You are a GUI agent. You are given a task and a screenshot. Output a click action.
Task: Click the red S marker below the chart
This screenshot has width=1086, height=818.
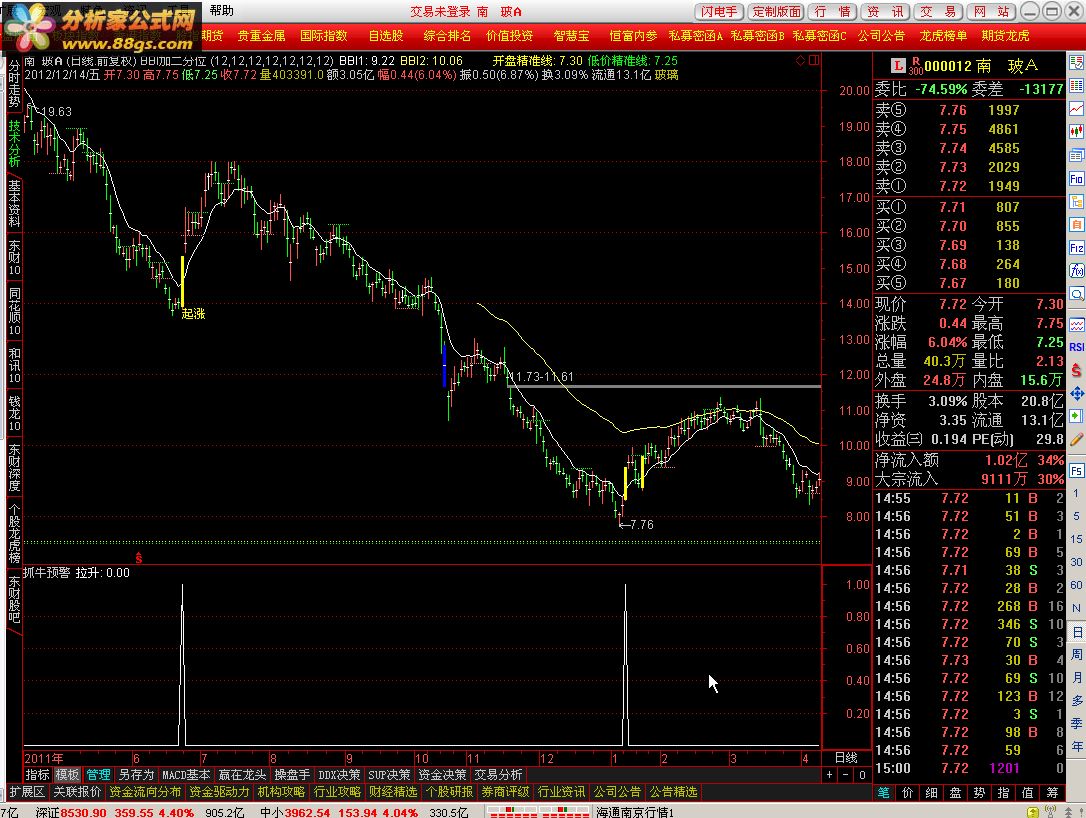click(139, 558)
